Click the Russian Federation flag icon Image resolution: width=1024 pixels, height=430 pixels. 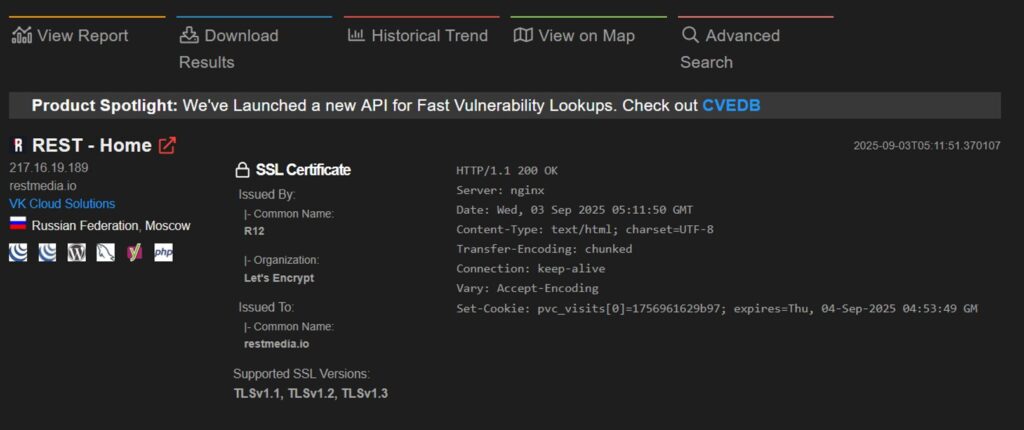tap(17, 225)
